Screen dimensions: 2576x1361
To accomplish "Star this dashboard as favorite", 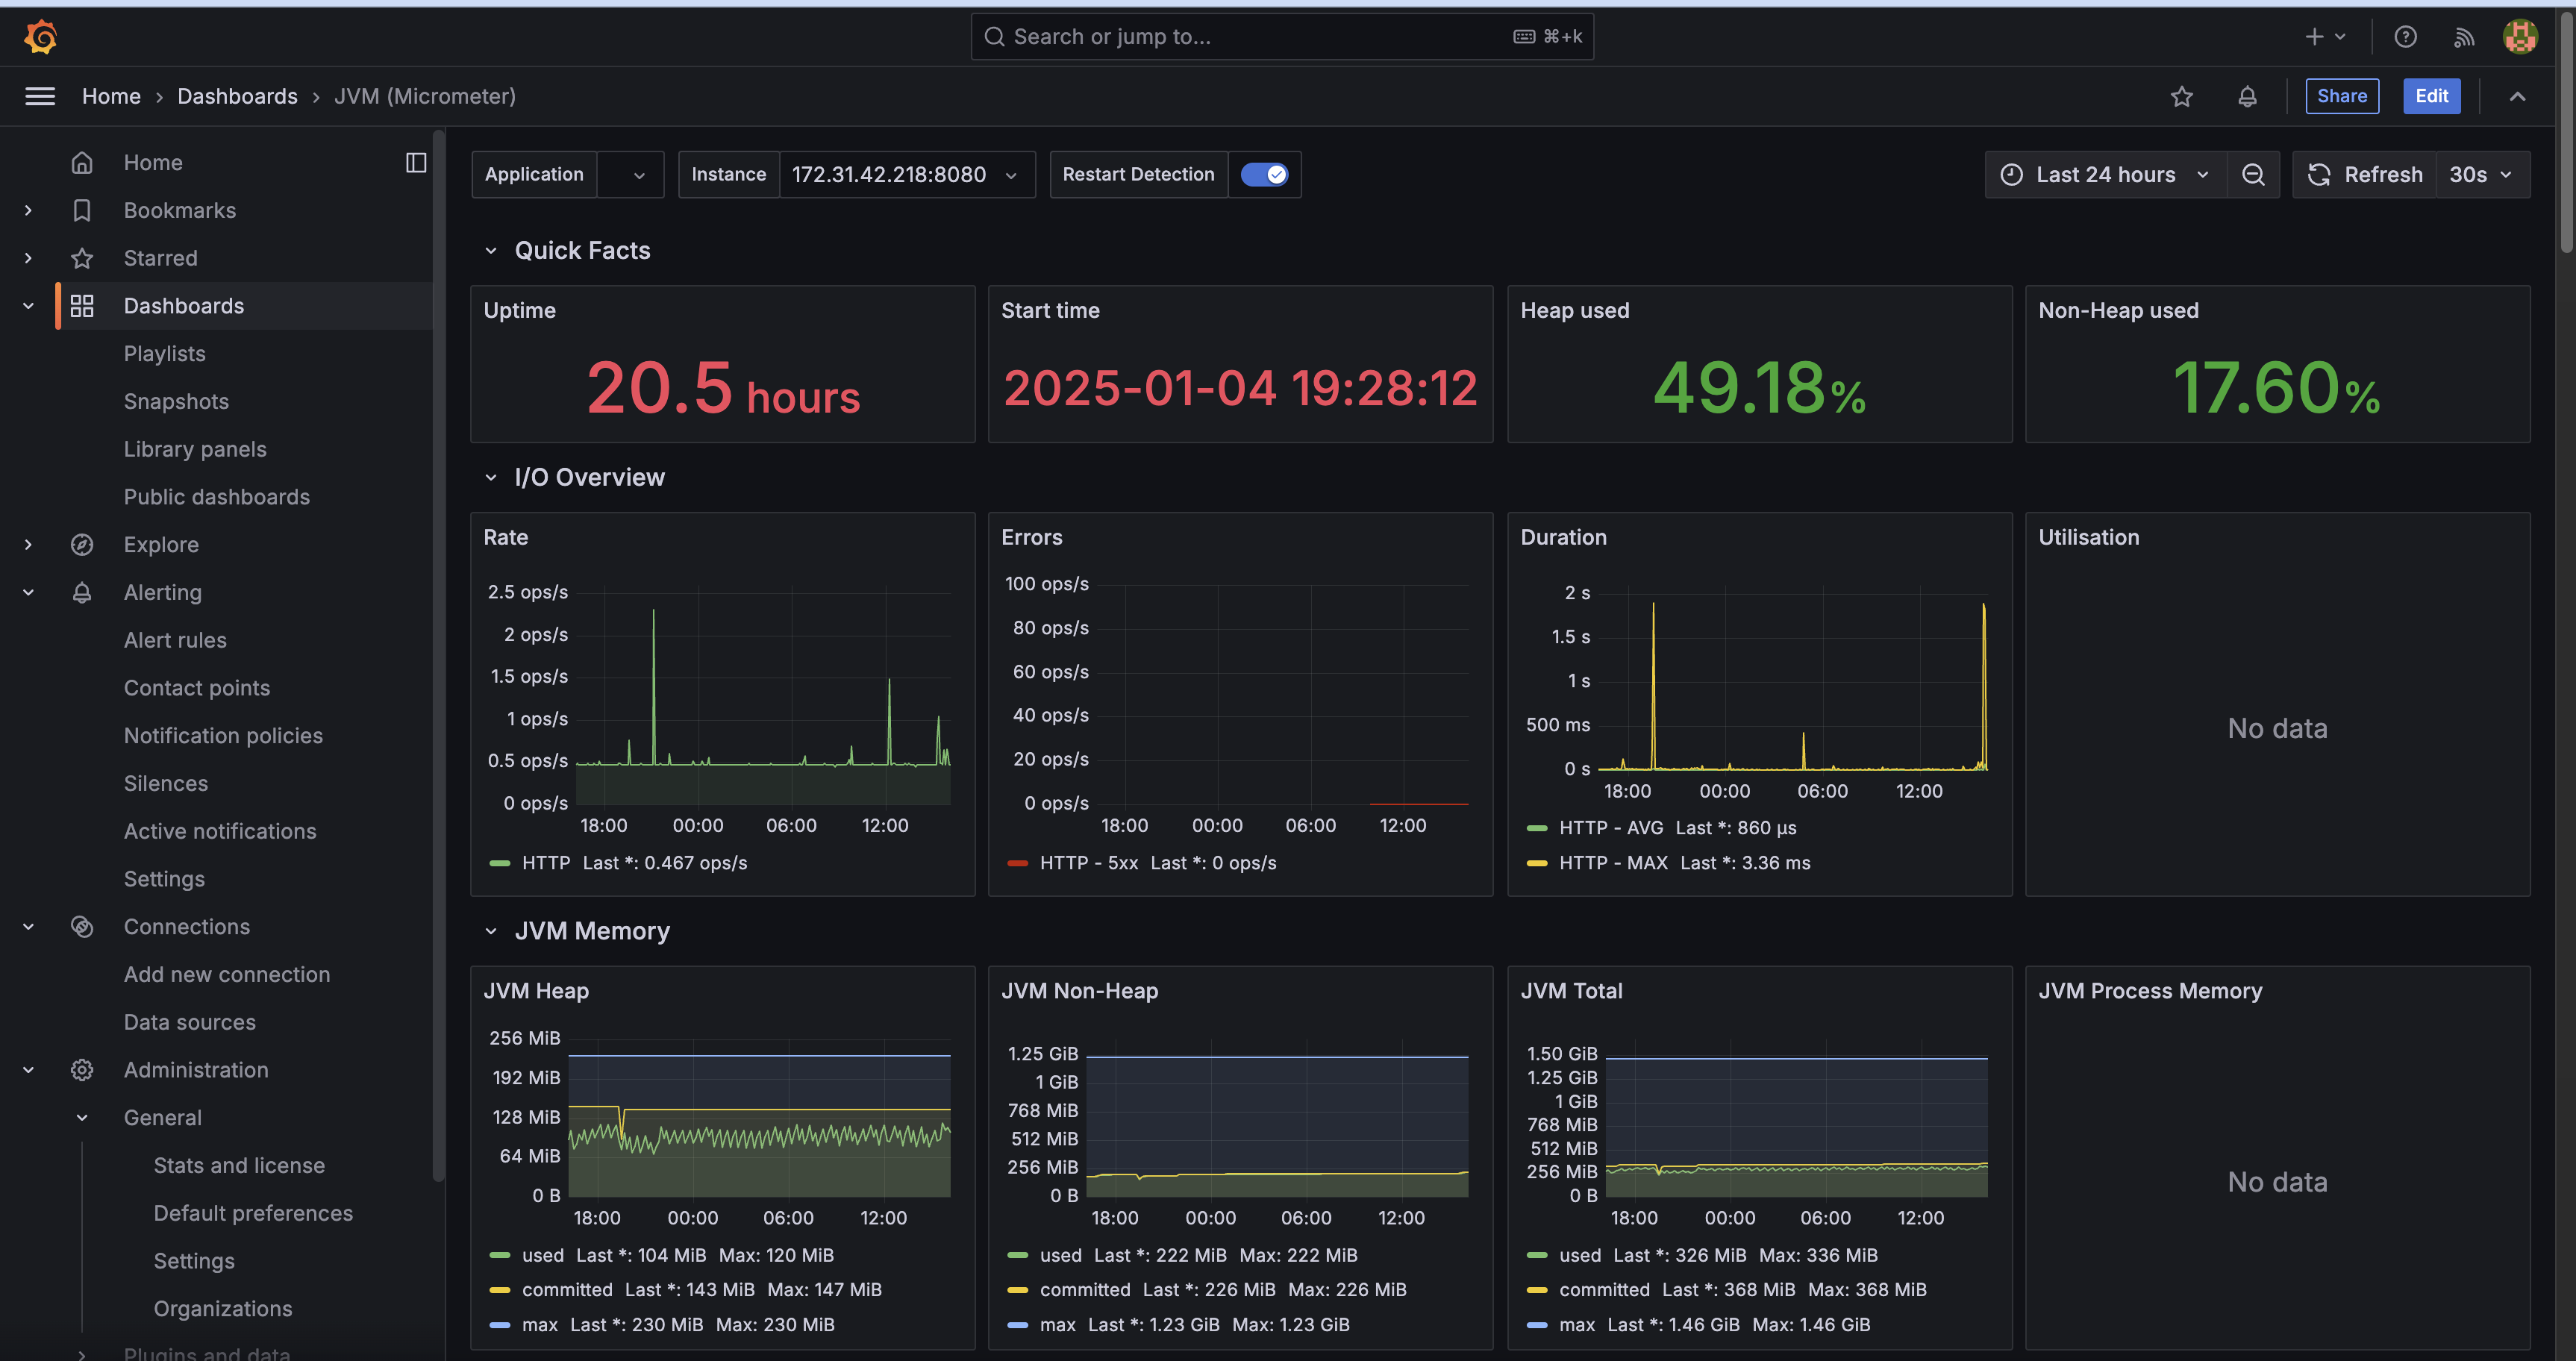I will coord(2182,96).
